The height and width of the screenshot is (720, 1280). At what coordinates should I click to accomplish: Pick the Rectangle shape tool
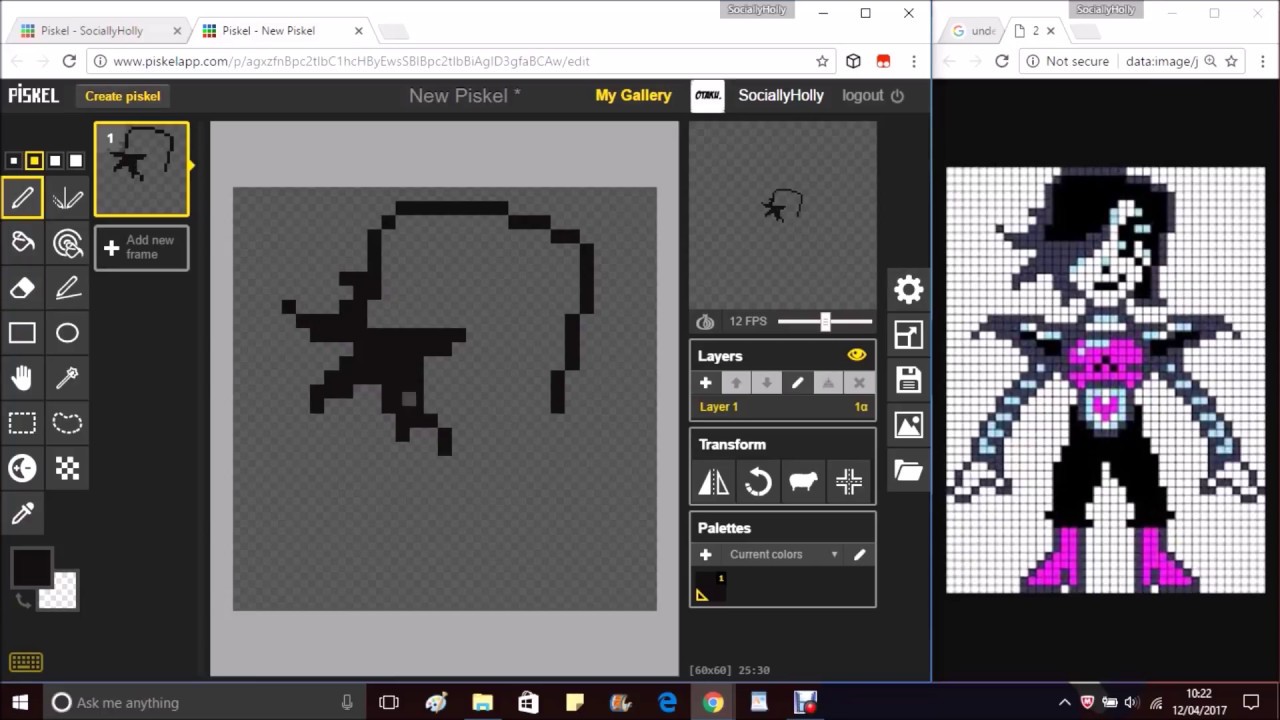22,333
